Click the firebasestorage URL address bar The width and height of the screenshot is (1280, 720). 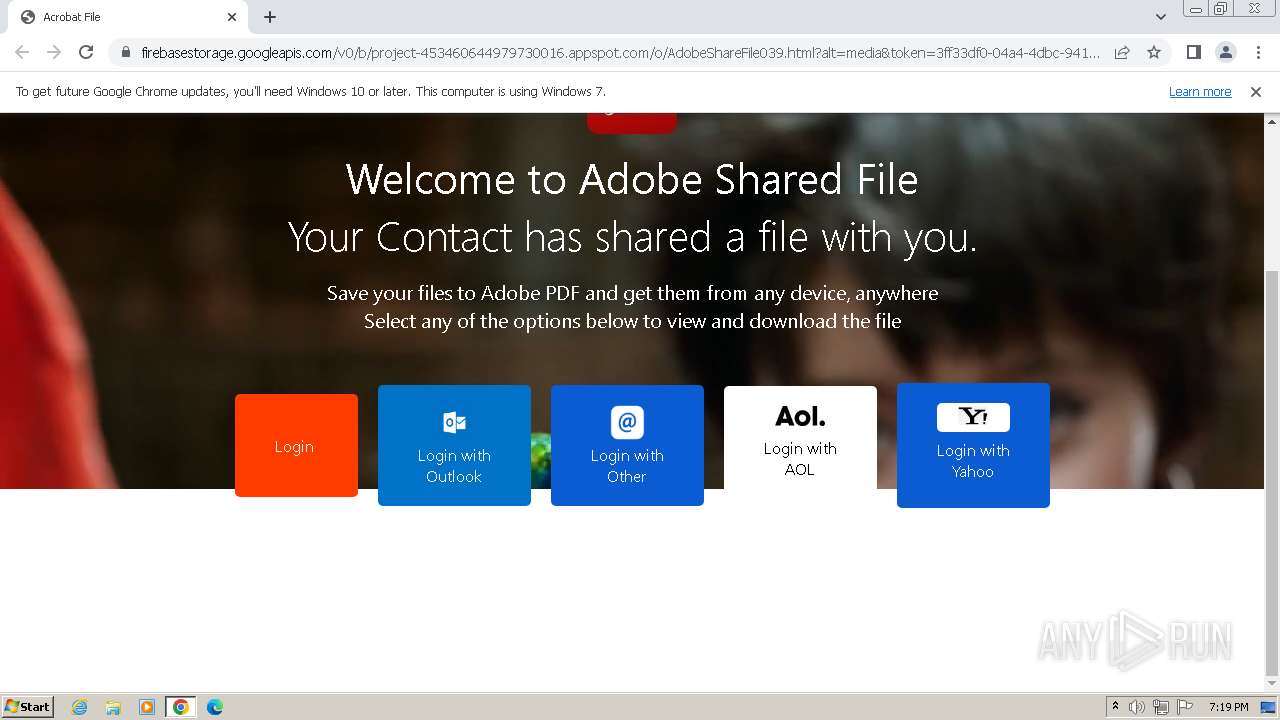(x=620, y=53)
